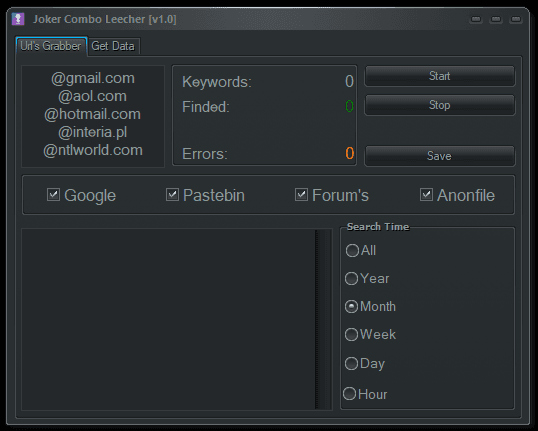Click the Stop button

(x=440, y=105)
